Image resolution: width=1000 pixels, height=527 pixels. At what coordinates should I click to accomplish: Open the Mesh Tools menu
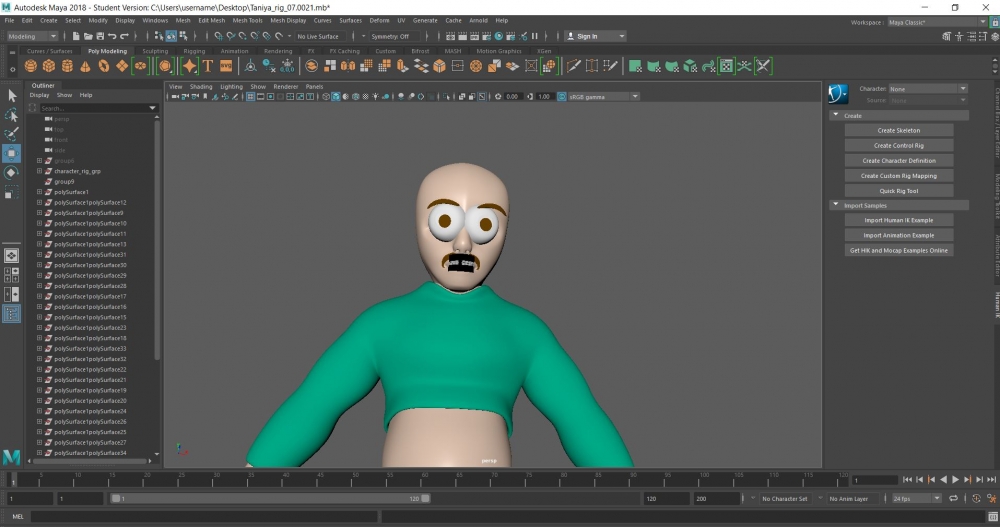[246, 20]
